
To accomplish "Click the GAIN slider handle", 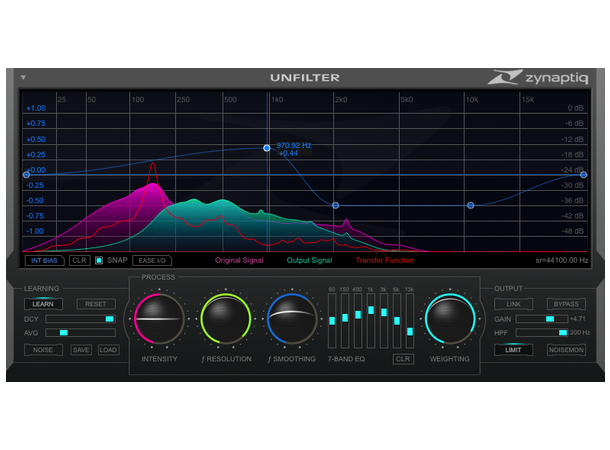I will click(x=550, y=319).
